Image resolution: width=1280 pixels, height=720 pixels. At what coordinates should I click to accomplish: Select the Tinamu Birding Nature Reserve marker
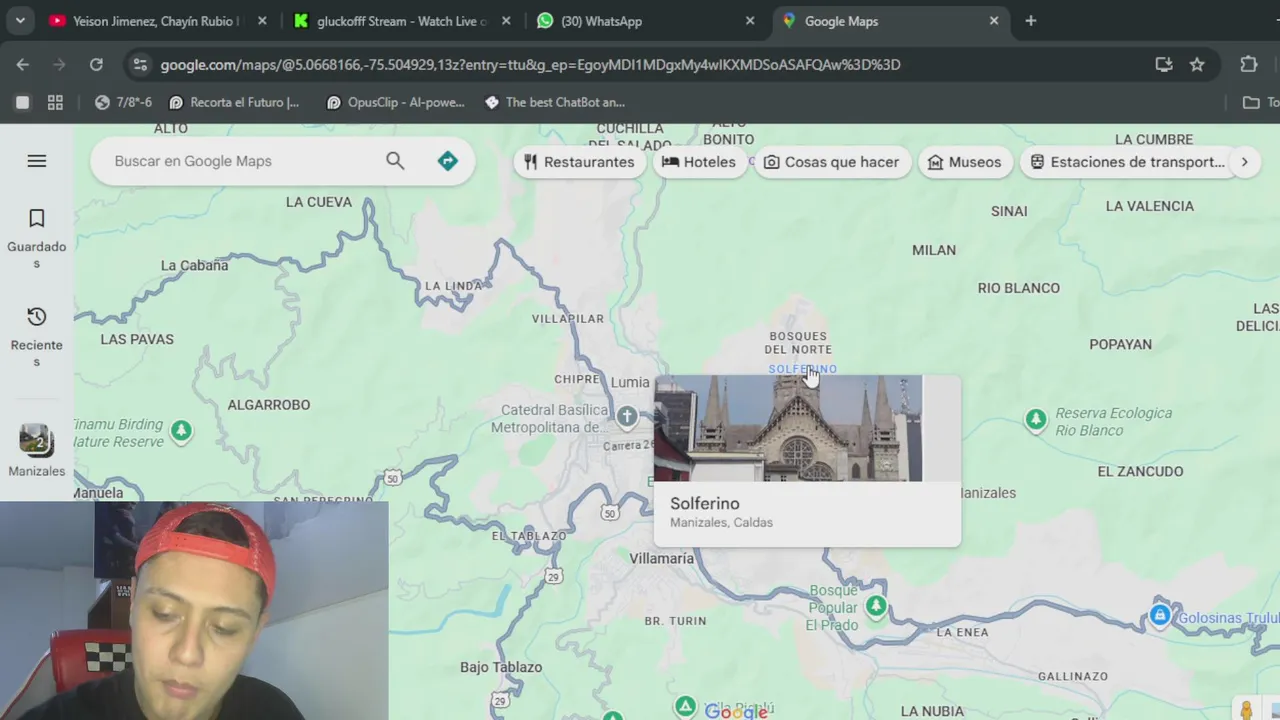point(181,431)
